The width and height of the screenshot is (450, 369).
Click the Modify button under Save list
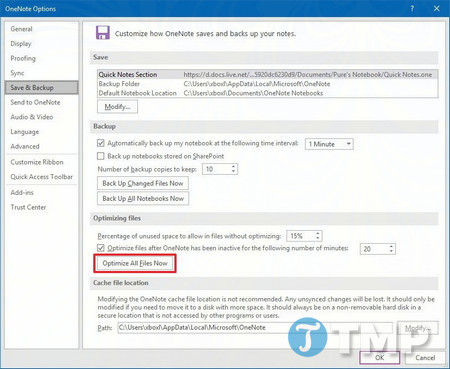pos(117,107)
